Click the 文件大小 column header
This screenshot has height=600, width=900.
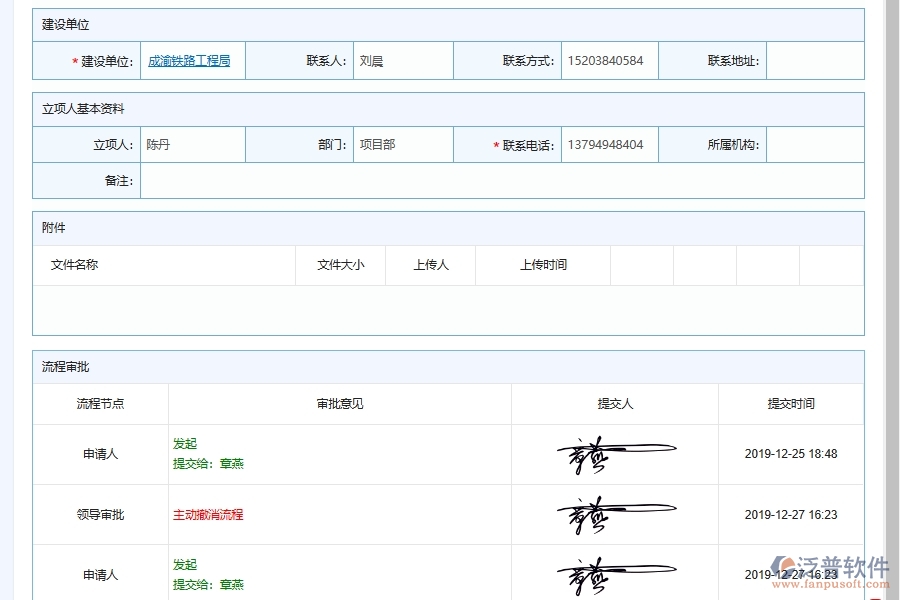click(340, 265)
